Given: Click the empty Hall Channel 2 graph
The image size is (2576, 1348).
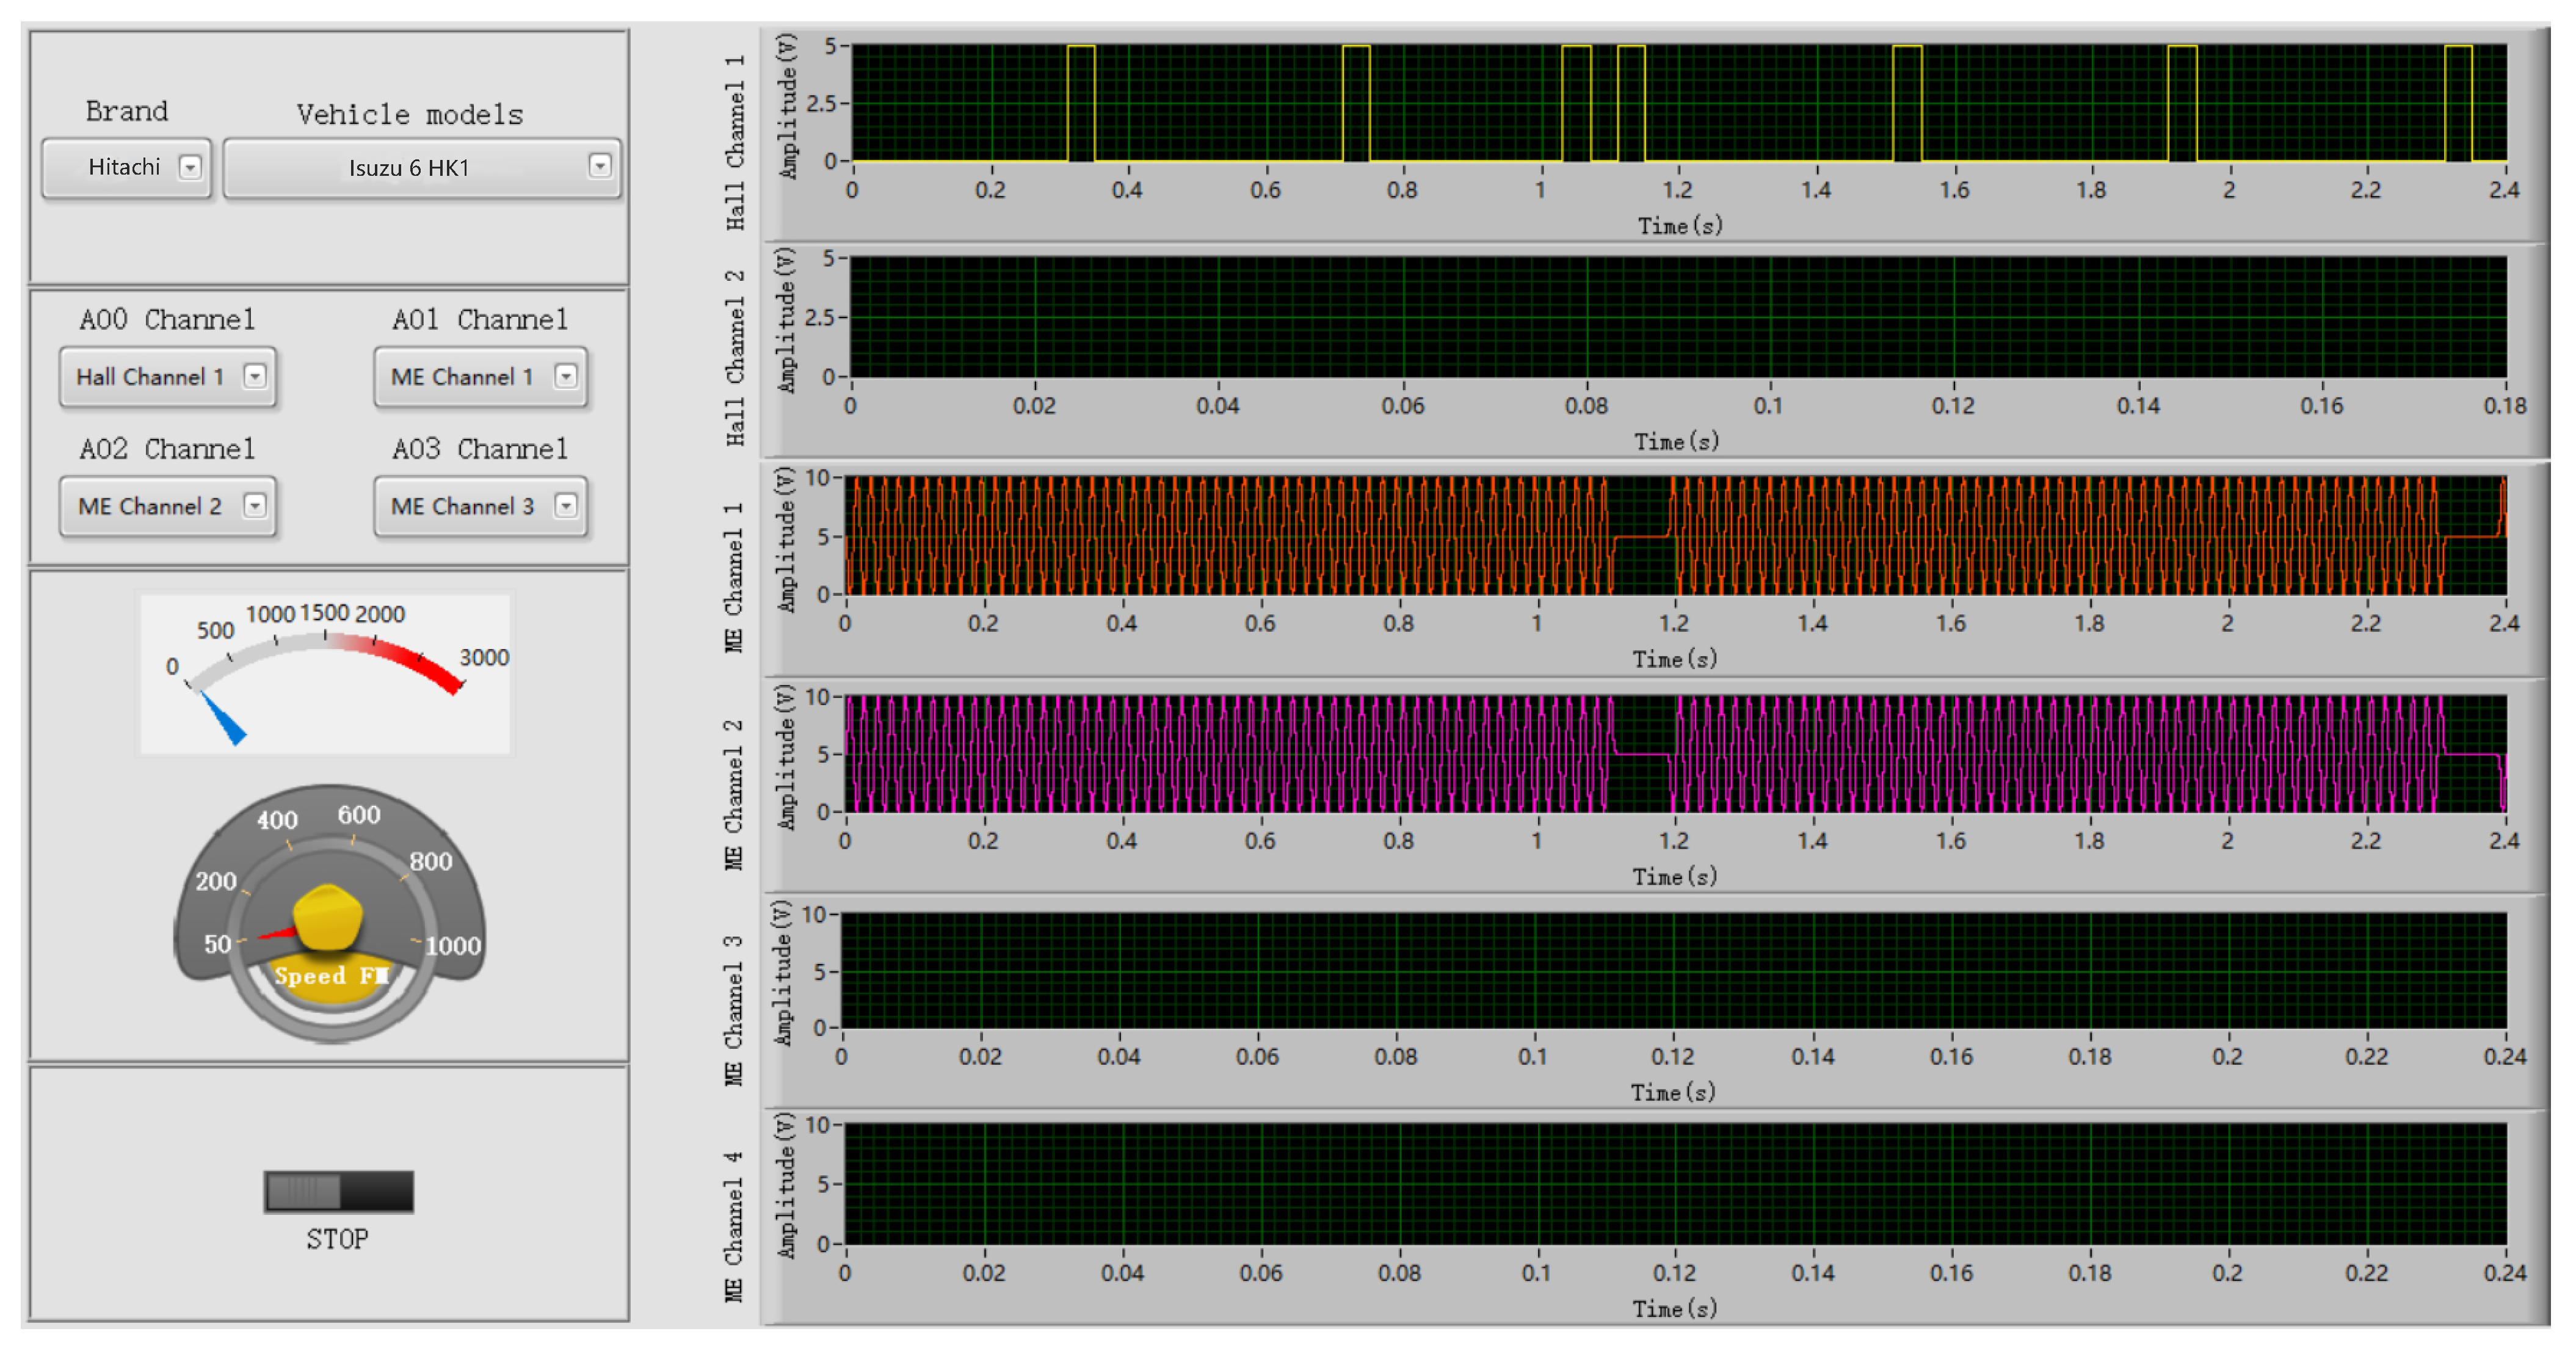Looking at the screenshot, I should pyautogui.click(x=1678, y=318).
